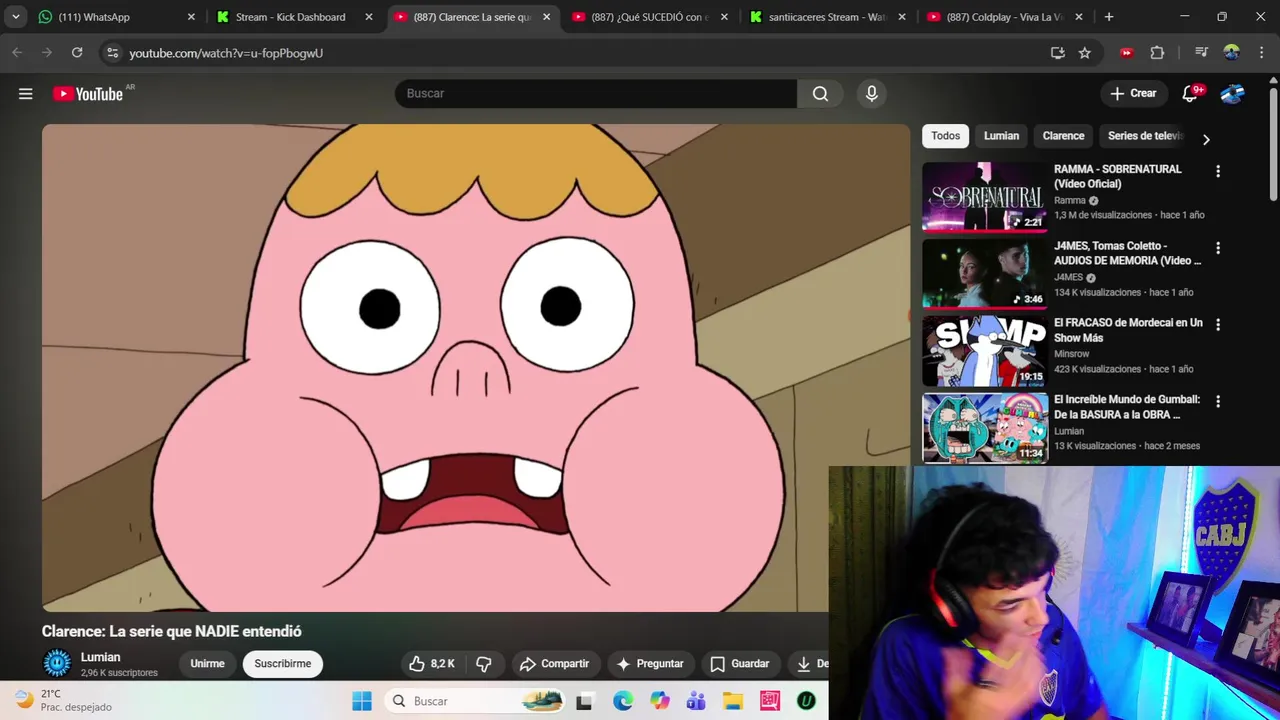Start voice search with the microphone icon

click(x=872, y=93)
